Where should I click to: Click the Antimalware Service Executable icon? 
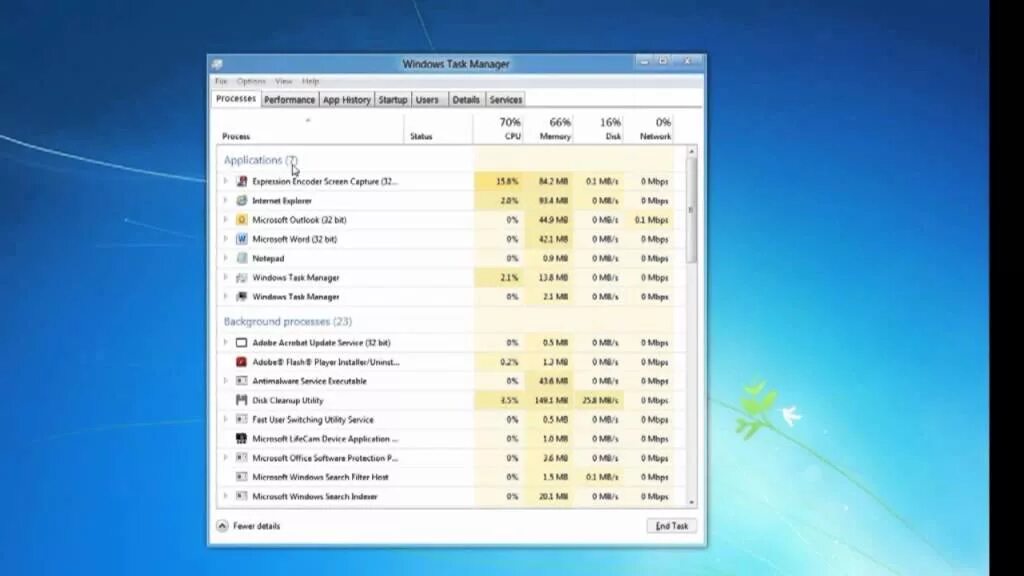[242, 381]
